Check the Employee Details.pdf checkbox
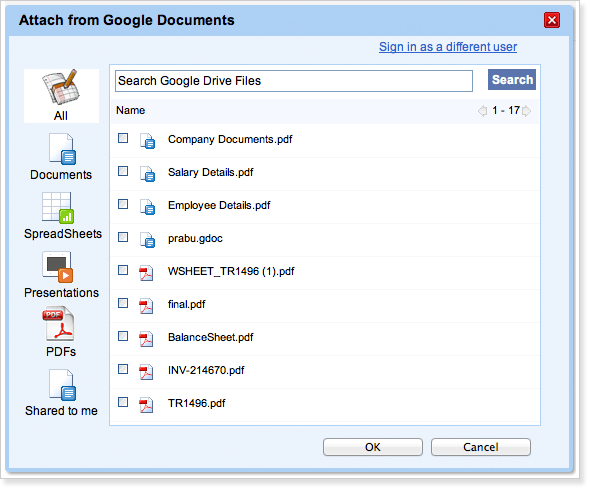This screenshot has width=590, height=491. [x=123, y=204]
